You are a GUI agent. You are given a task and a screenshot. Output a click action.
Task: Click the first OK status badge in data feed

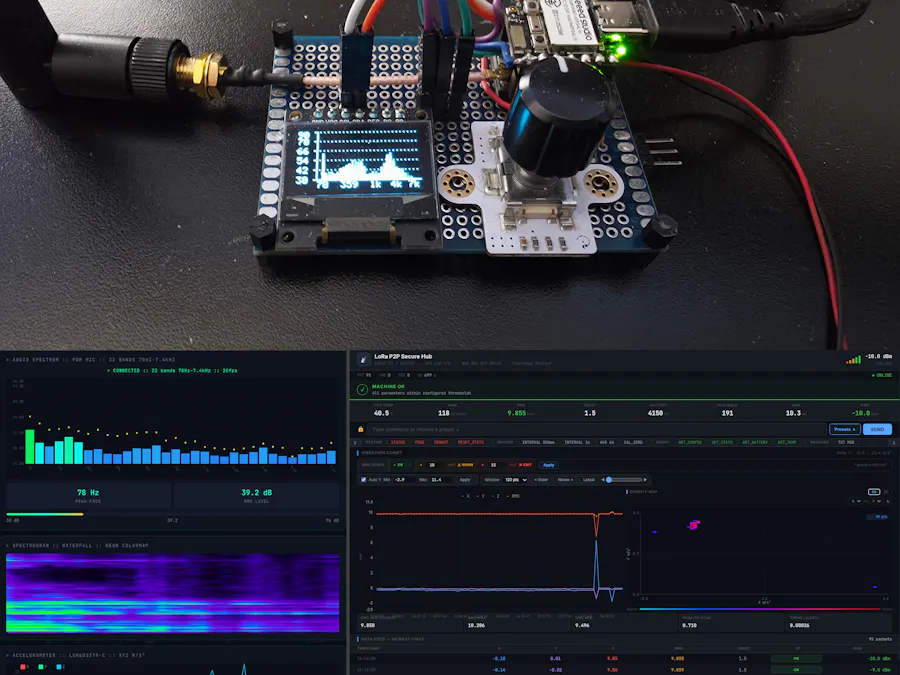tap(796, 659)
